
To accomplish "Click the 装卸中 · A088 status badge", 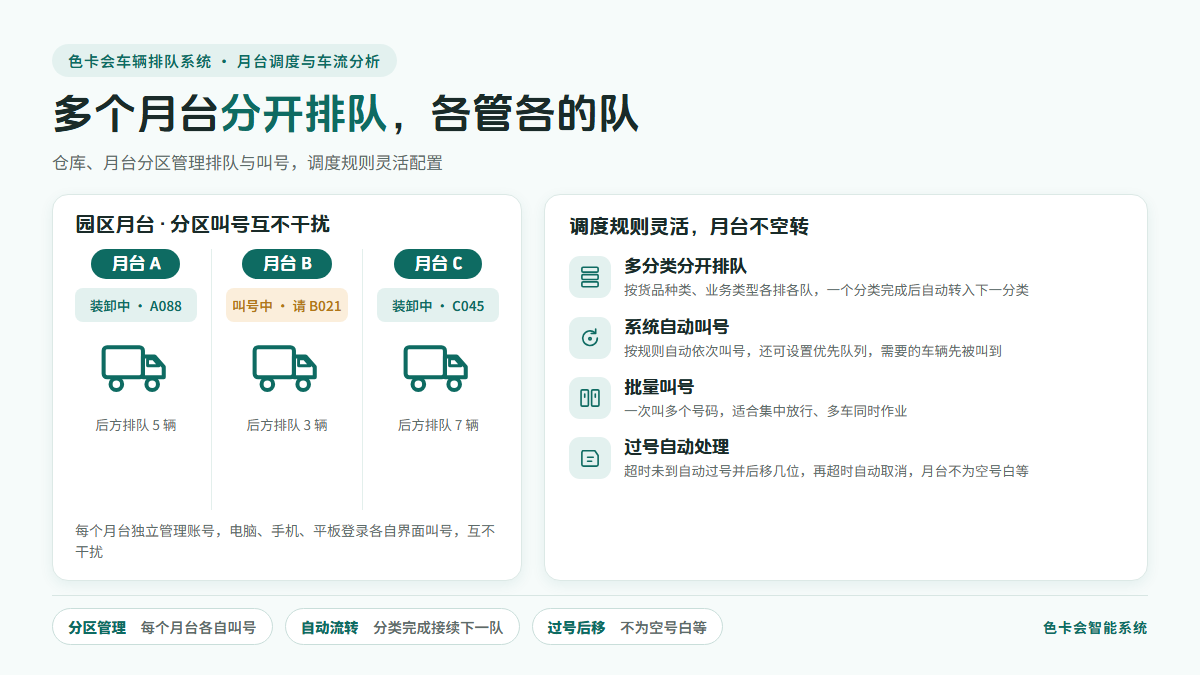I will [136, 305].
